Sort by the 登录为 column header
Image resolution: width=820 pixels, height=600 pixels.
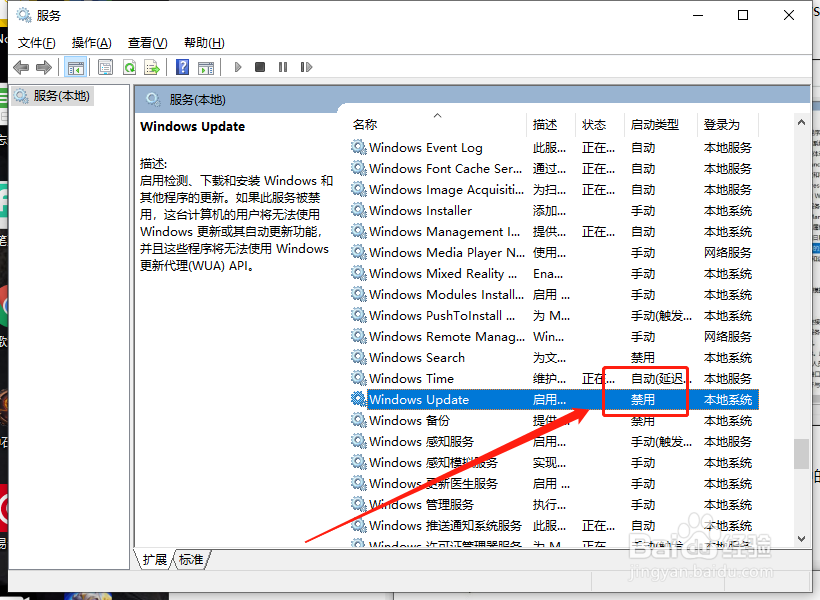(x=727, y=124)
